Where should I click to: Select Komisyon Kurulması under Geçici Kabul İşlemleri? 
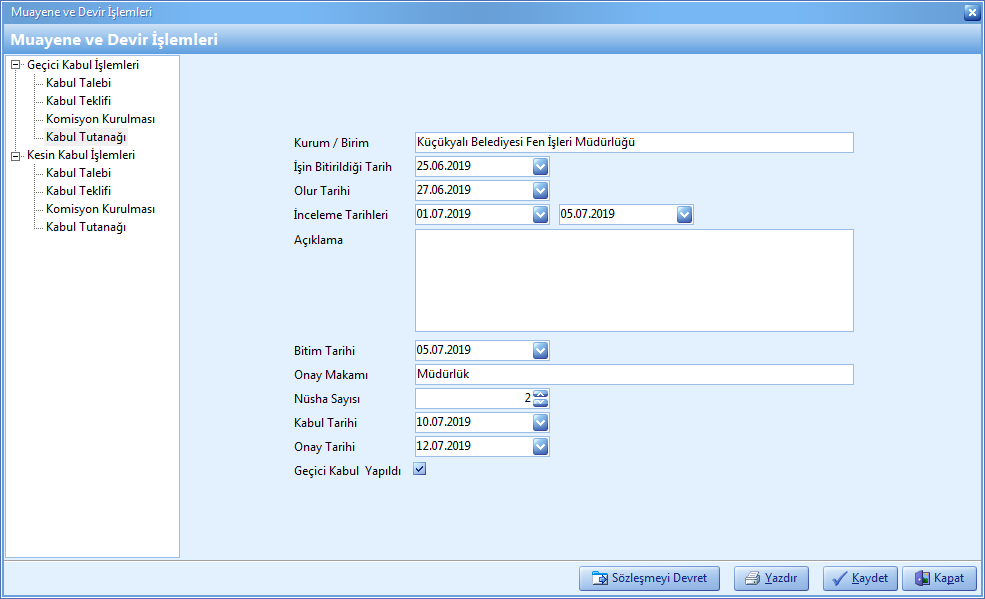click(100, 119)
